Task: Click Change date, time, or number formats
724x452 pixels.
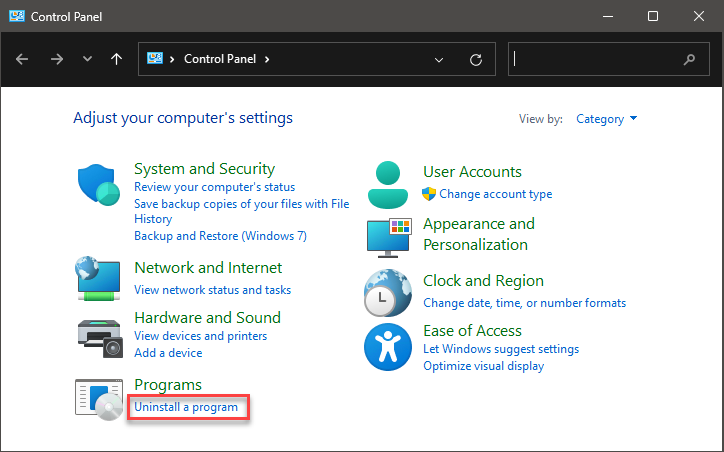Action: click(525, 303)
